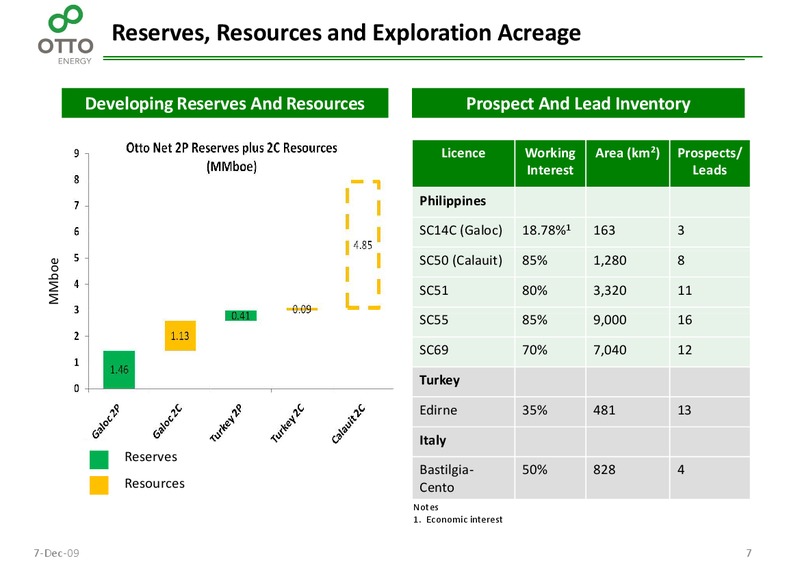Click the 18.78% working interest cell
The height and width of the screenshot is (565, 800).
(x=550, y=231)
